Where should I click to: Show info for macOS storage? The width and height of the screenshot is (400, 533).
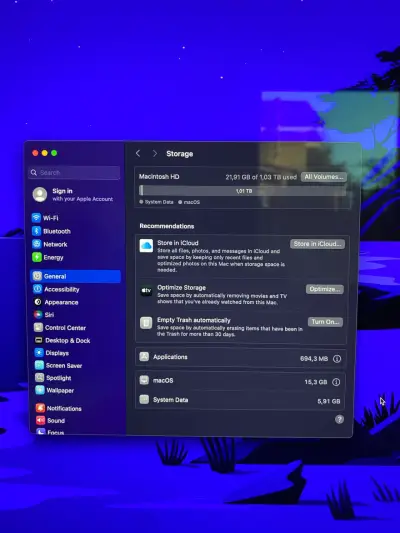pyautogui.click(x=336, y=382)
